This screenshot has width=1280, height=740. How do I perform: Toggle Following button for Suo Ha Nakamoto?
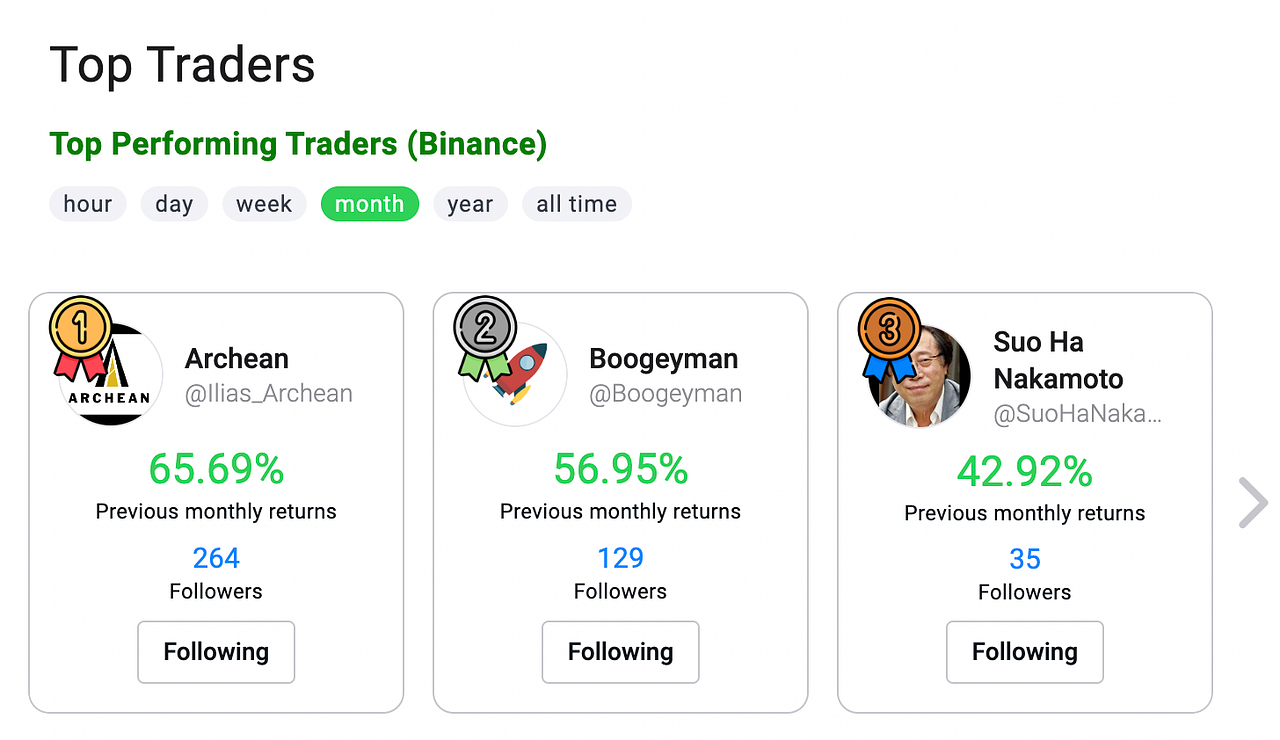(1025, 652)
